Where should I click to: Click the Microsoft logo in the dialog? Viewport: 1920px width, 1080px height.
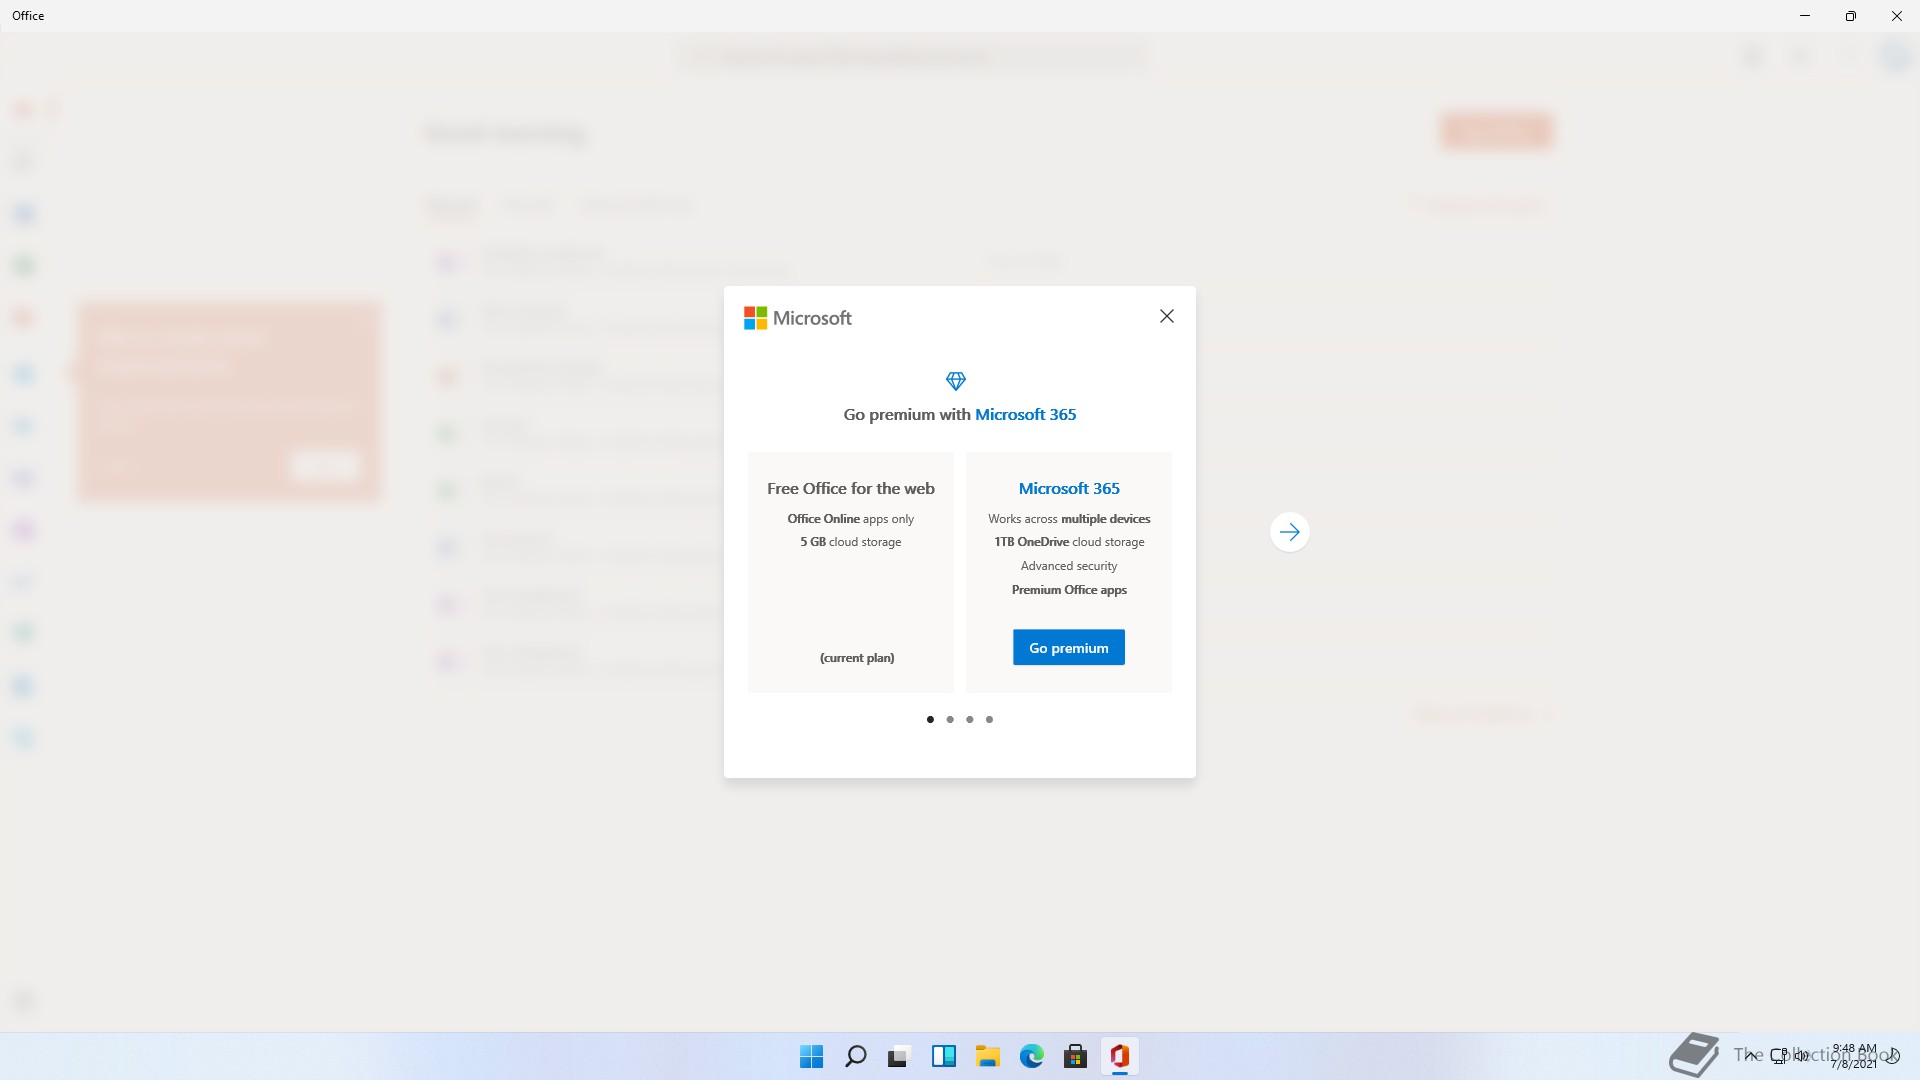(x=798, y=318)
